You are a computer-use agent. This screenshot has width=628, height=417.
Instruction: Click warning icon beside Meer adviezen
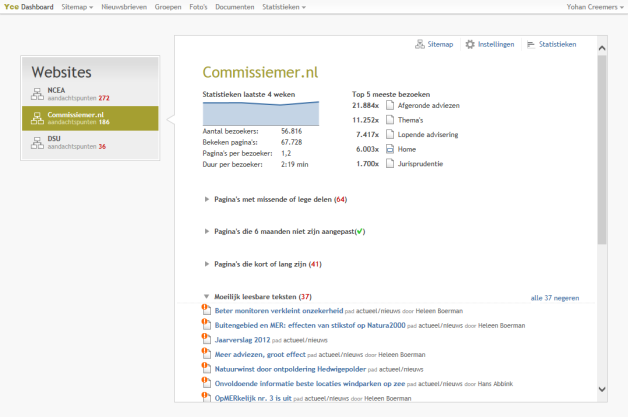(x=206, y=353)
